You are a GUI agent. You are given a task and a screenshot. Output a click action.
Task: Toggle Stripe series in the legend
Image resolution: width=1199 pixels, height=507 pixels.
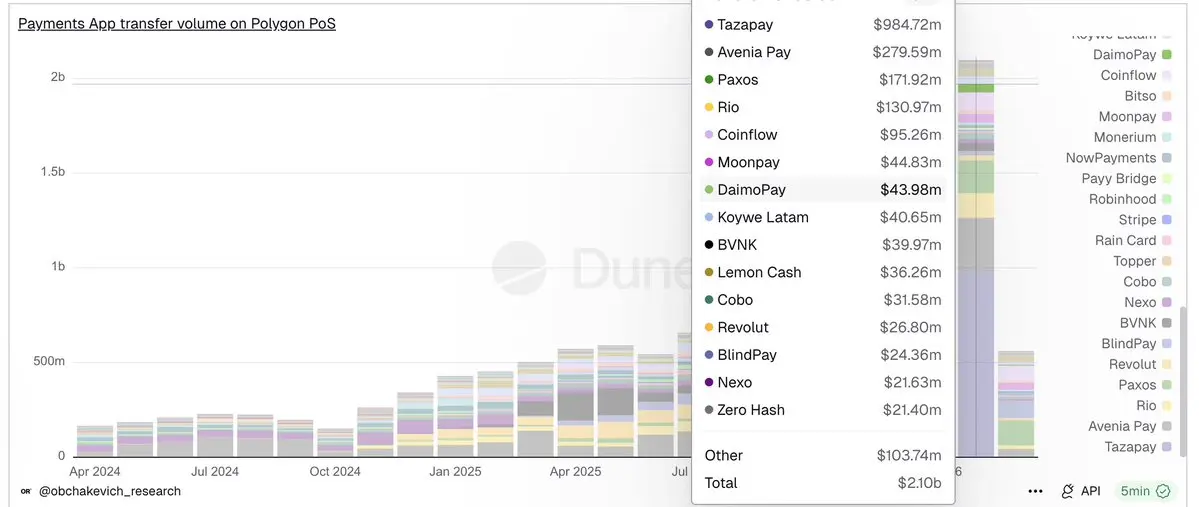(1145, 220)
